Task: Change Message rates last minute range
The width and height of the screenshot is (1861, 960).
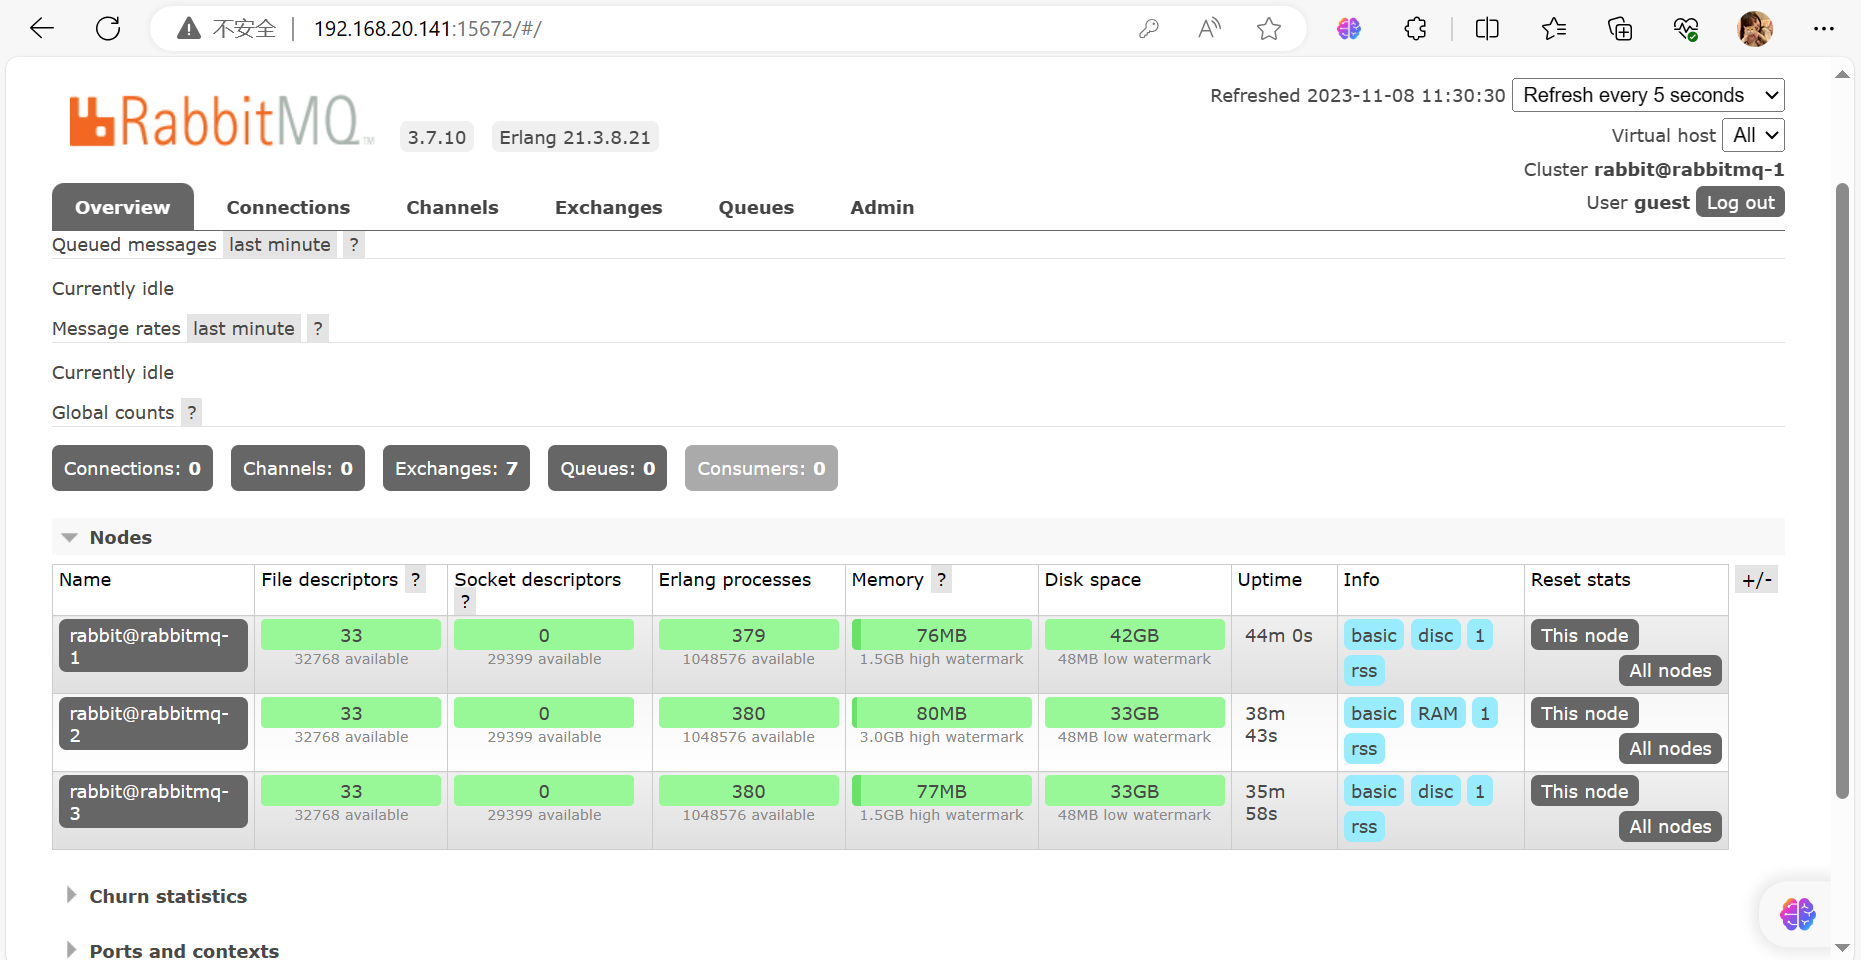Action: [x=244, y=329]
